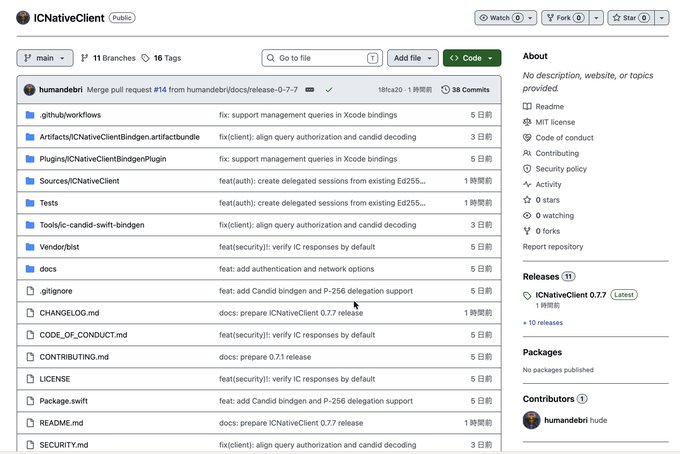Open the Package.swift file

(x=64, y=401)
